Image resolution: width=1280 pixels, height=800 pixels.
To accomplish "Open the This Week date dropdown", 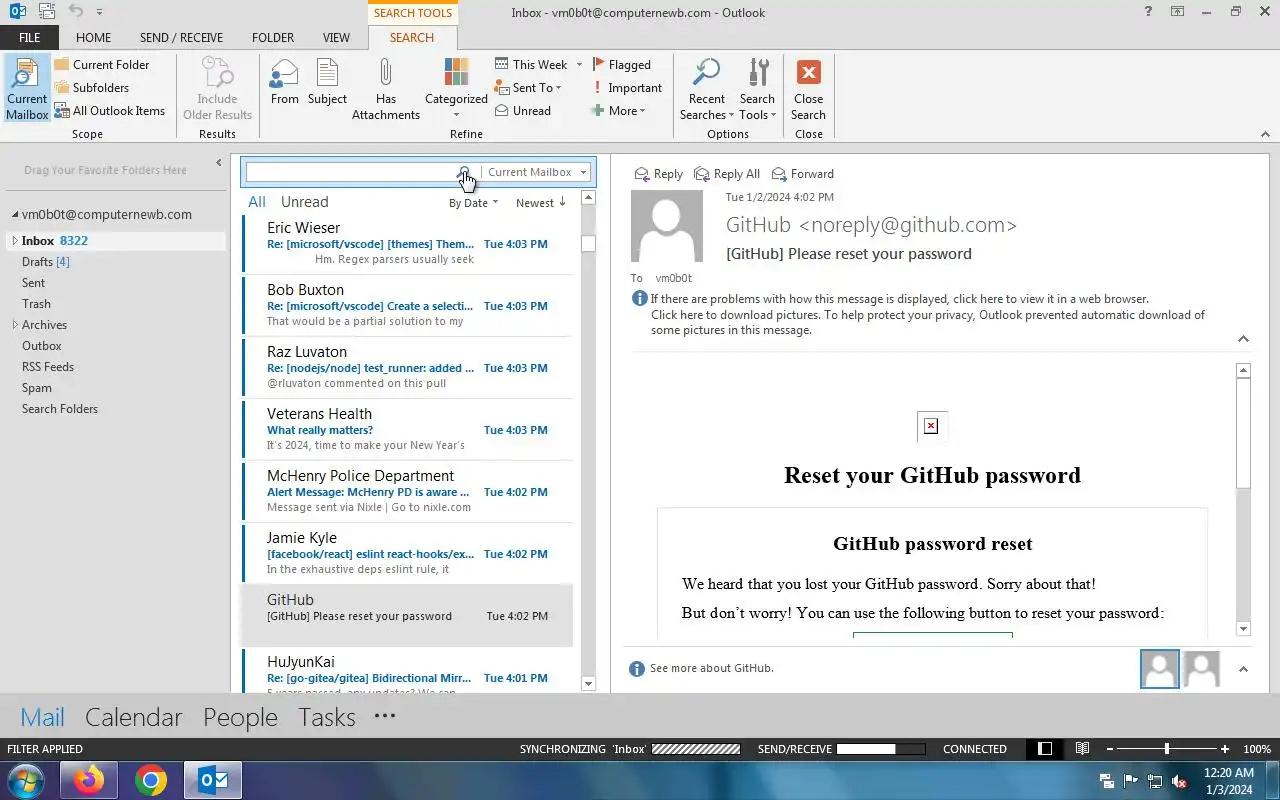I will pyautogui.click(x=538, y=64).
